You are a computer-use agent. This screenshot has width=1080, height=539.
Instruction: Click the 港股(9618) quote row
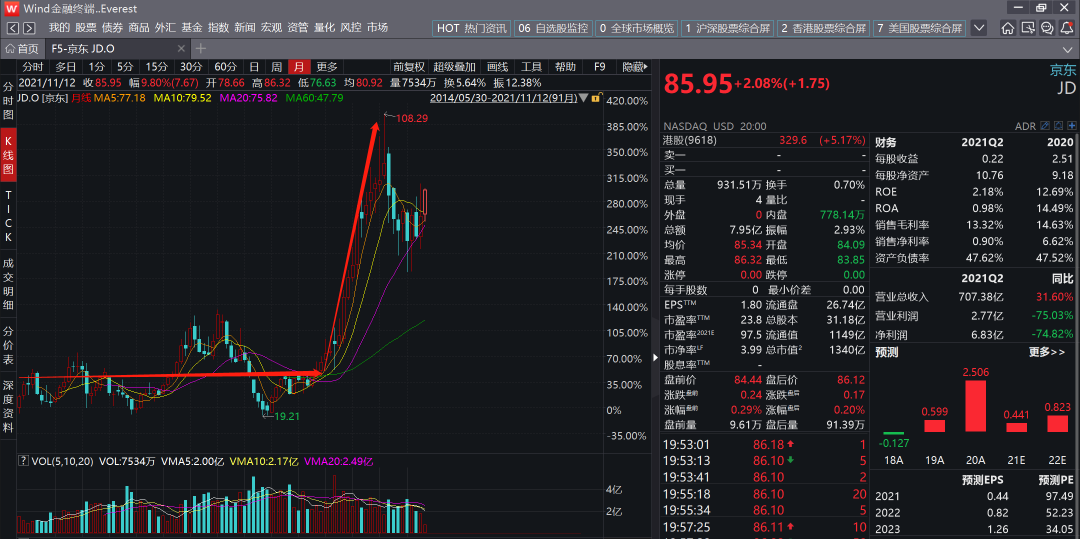click(x=765, y=140)
